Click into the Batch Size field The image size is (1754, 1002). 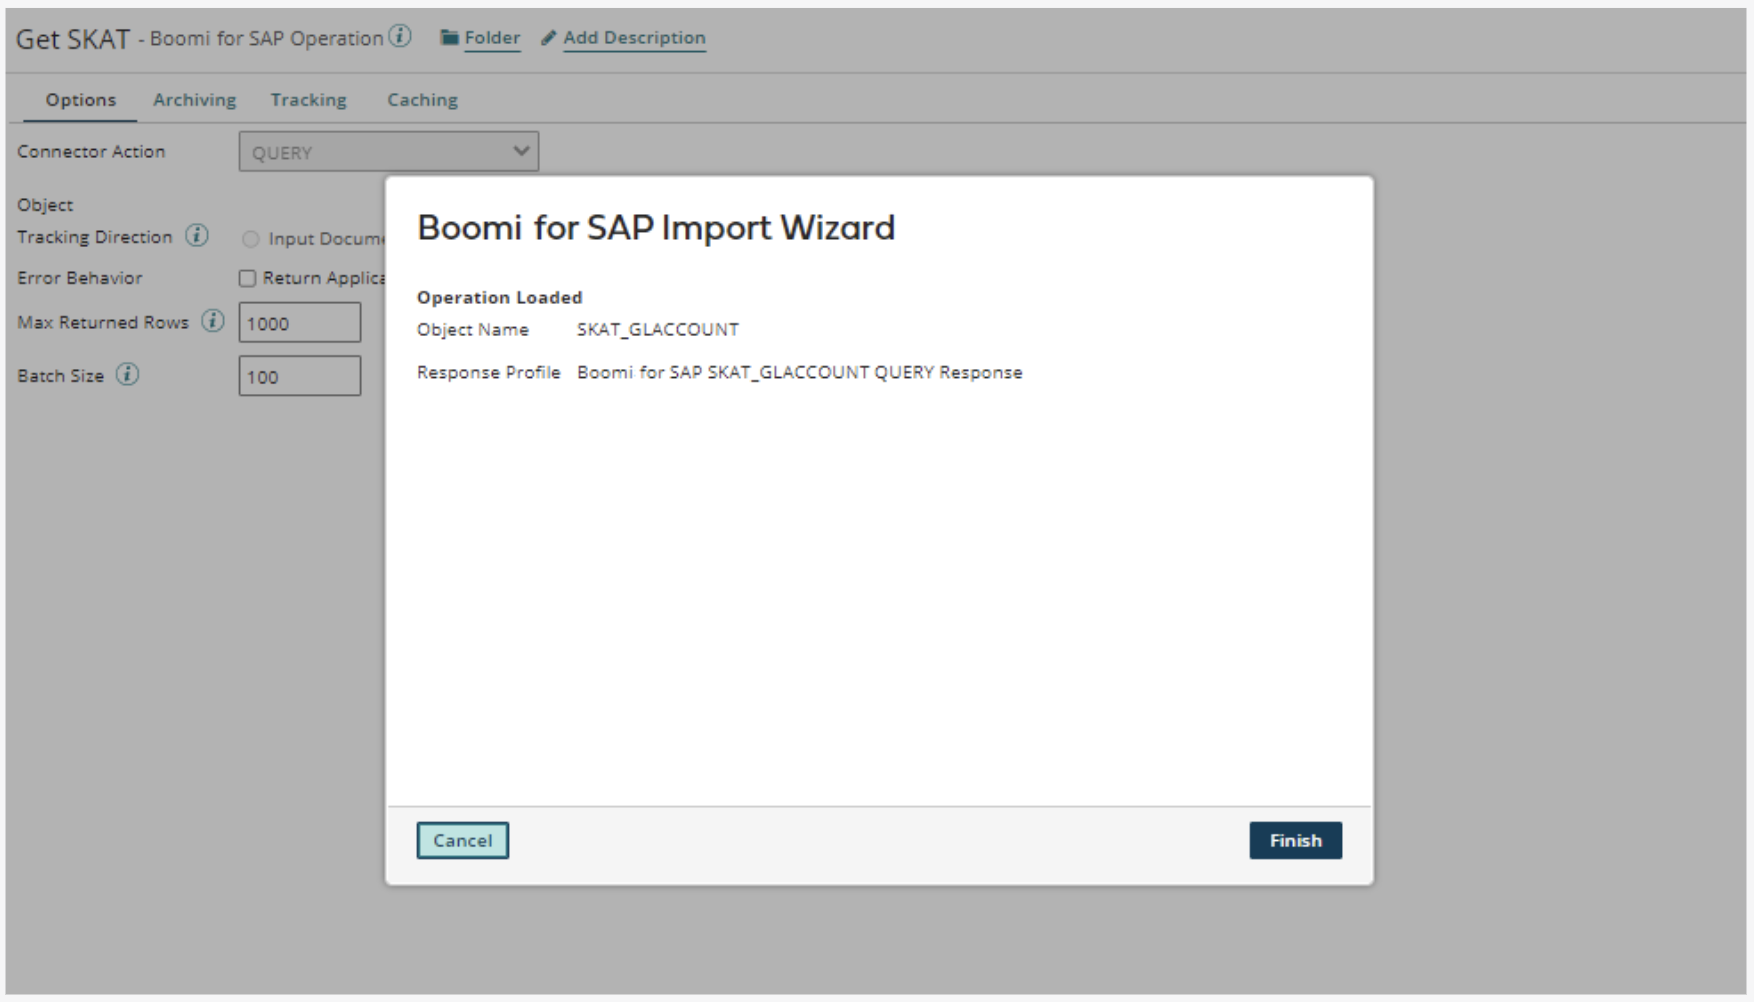299,377
